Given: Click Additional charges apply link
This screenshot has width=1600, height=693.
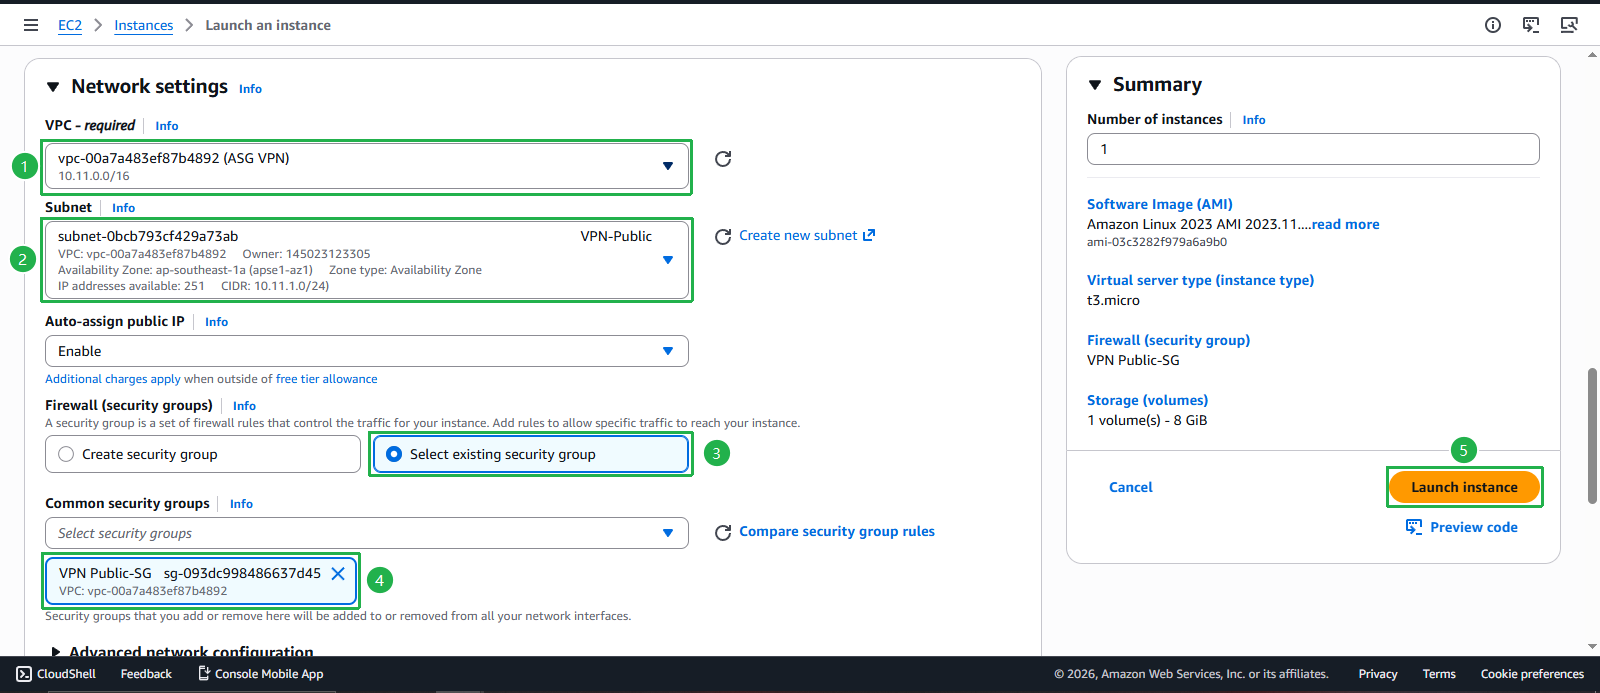Looking at the screenshot, I should (x=113, y=379).
